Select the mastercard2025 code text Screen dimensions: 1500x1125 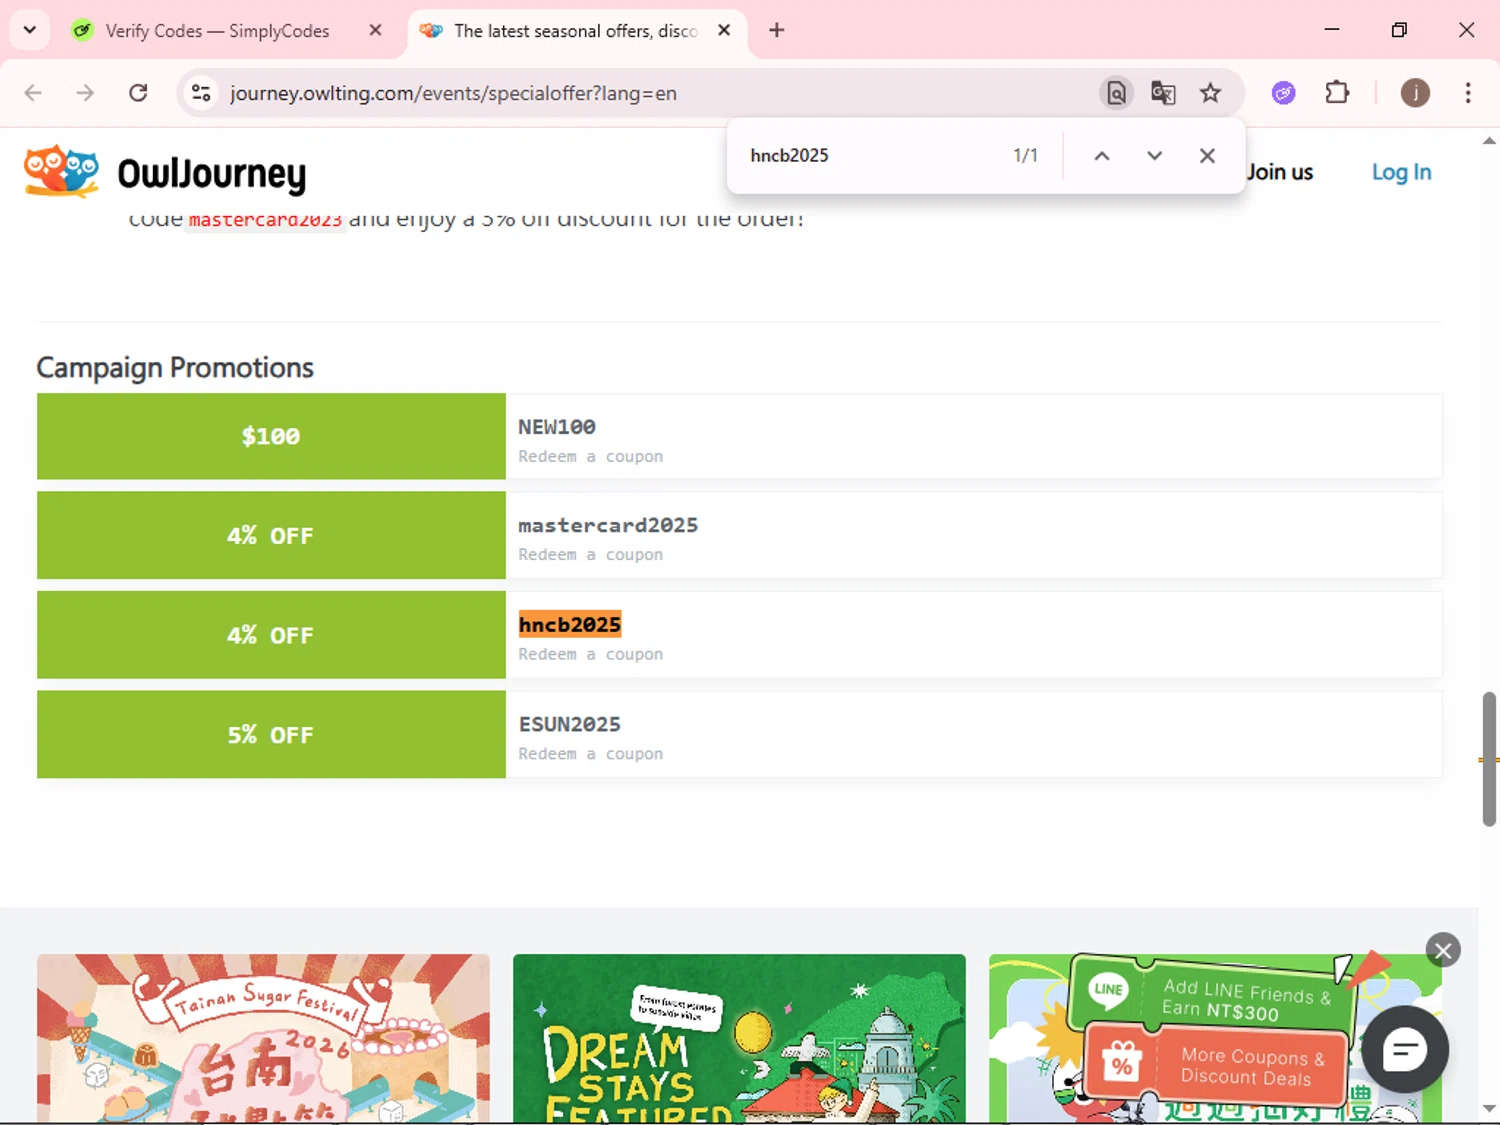tap(608, 525)
